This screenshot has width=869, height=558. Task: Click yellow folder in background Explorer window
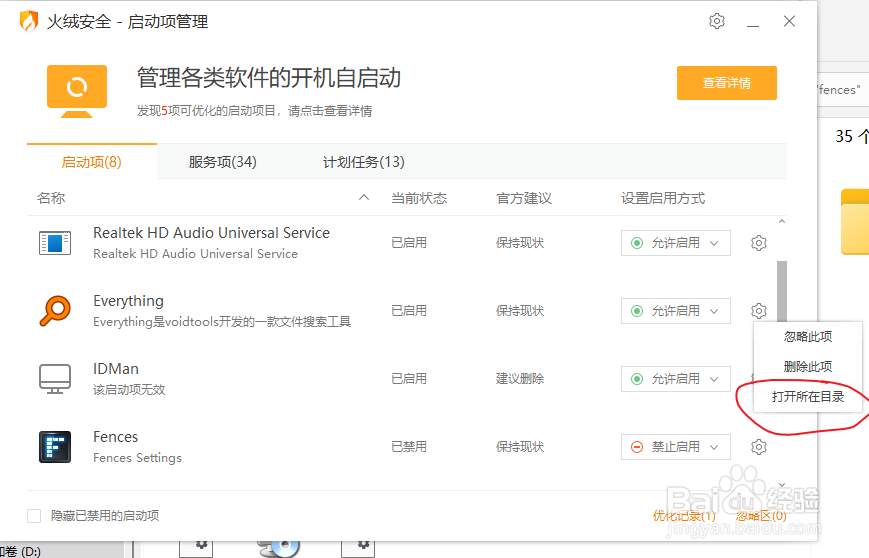click(x=855, y=222)
